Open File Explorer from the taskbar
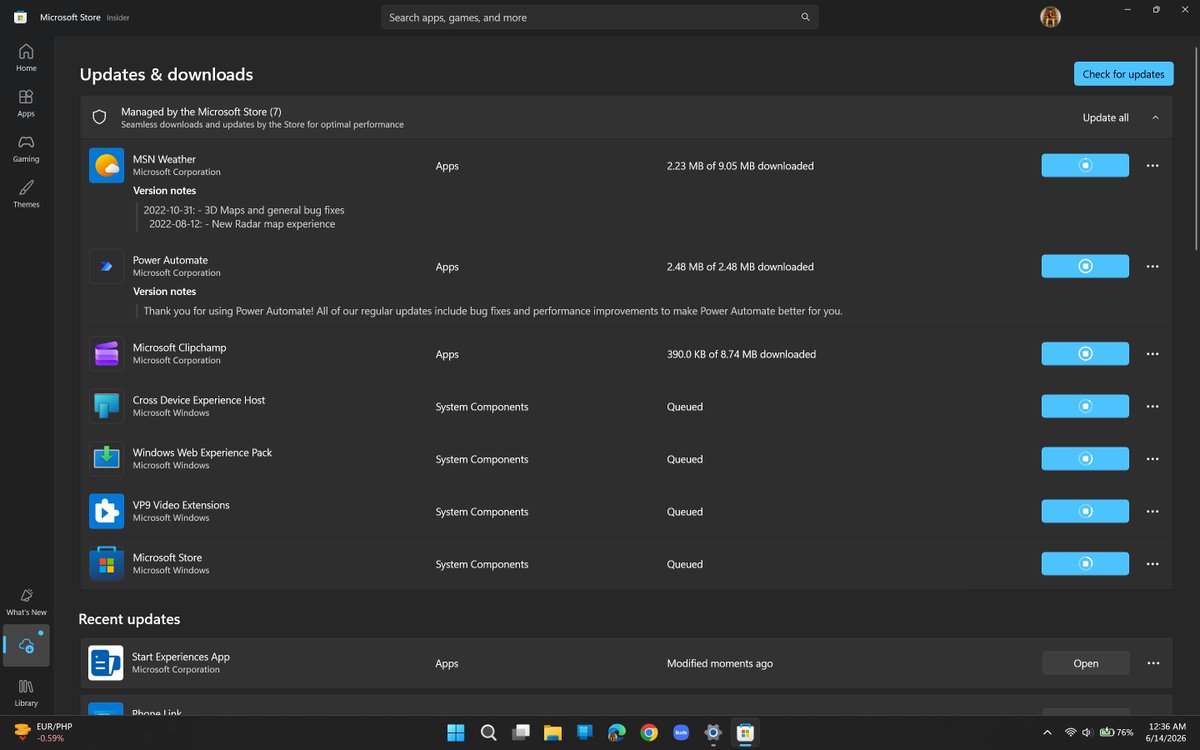Viewport: 1200px width, 750px height. coord(552,732)
